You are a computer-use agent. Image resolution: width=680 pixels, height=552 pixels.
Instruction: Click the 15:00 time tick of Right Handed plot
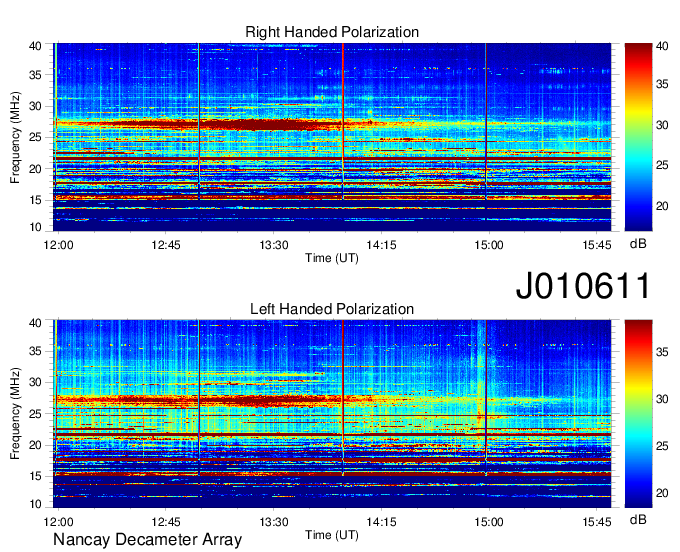[x=489, y=245]
